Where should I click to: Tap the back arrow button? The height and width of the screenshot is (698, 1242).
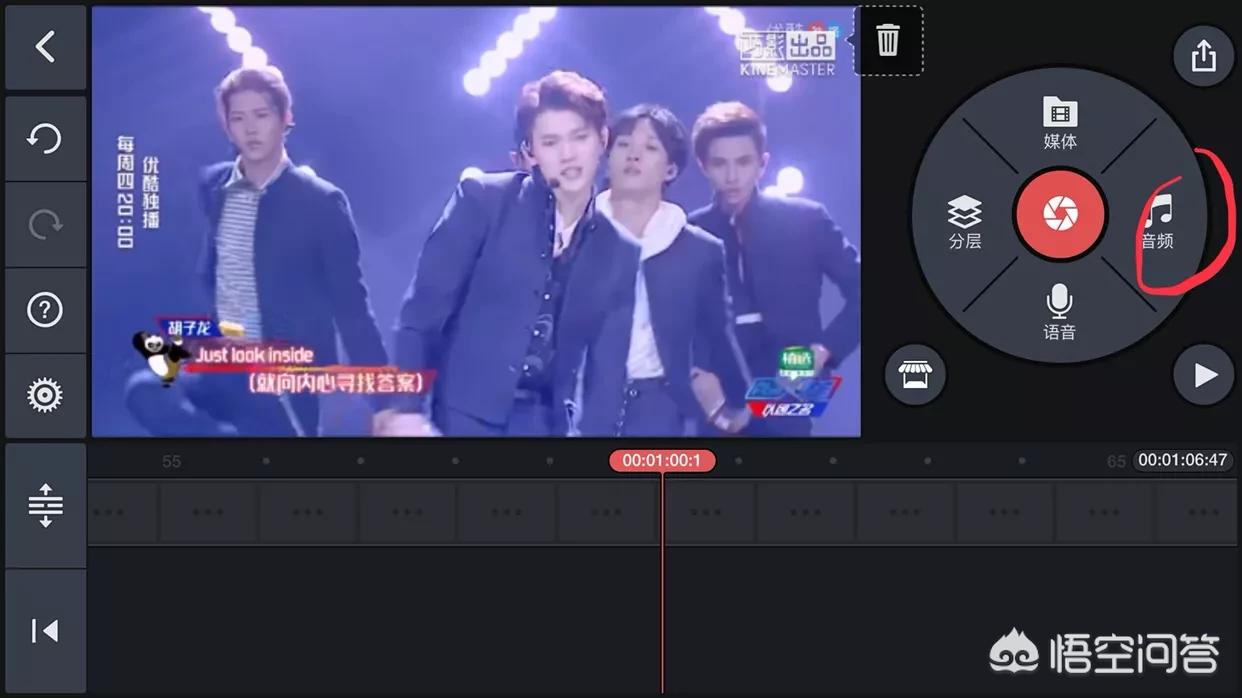click(45, 47)
